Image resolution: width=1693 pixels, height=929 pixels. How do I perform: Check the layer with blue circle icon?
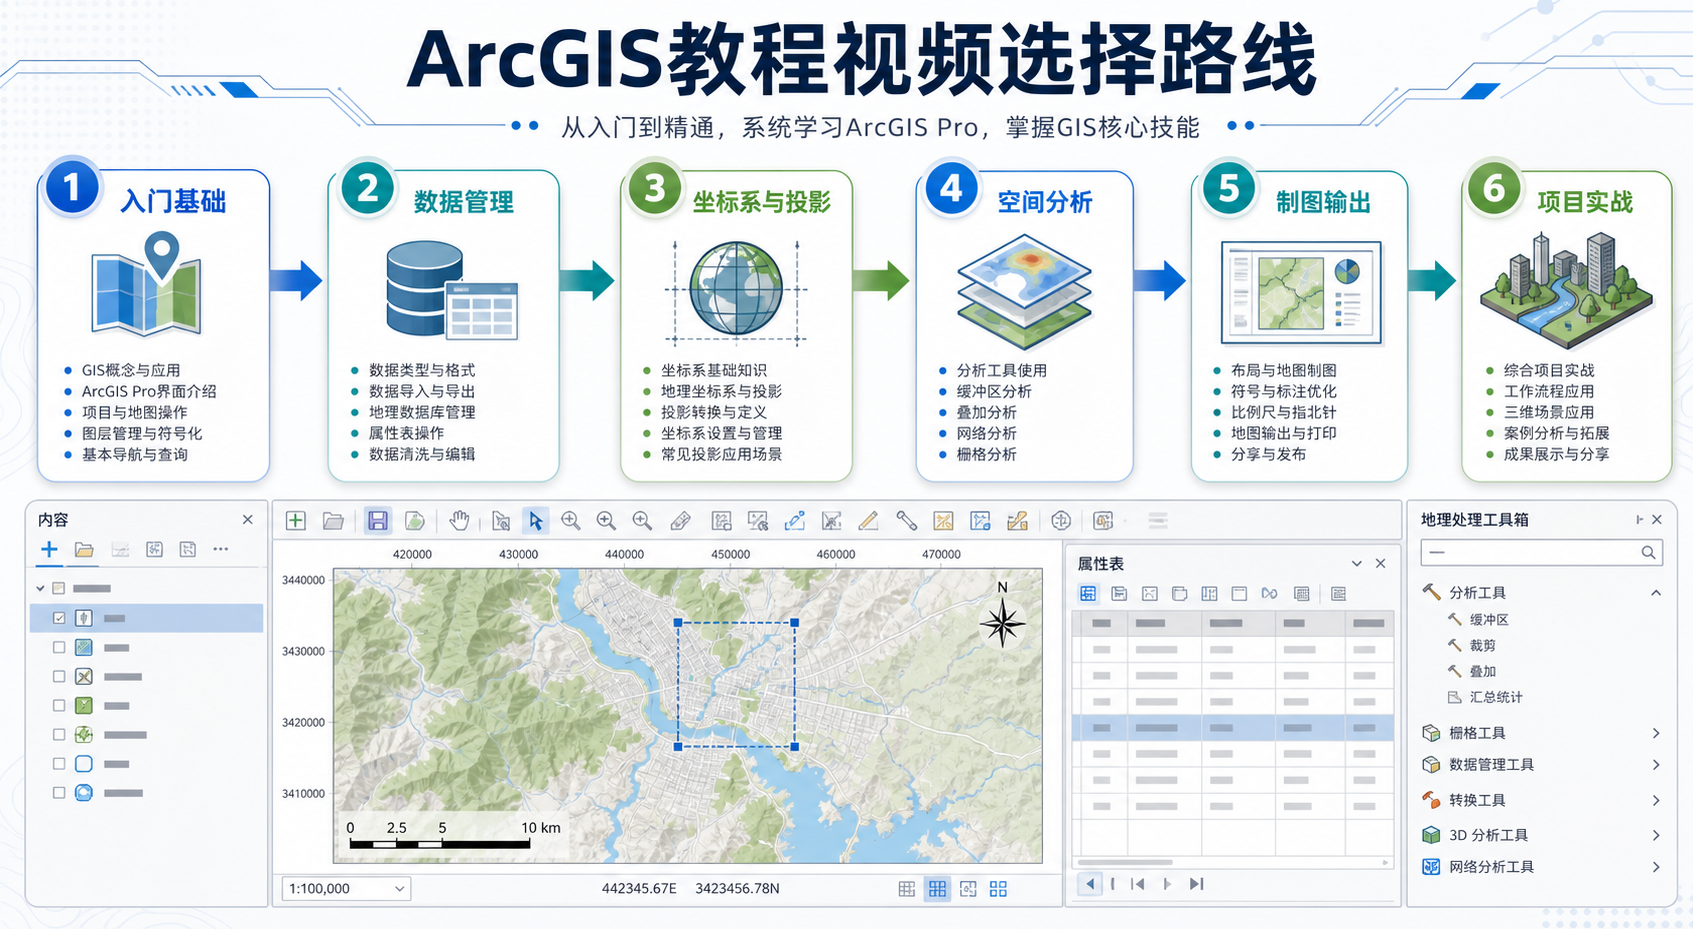[x=59, y=792]
